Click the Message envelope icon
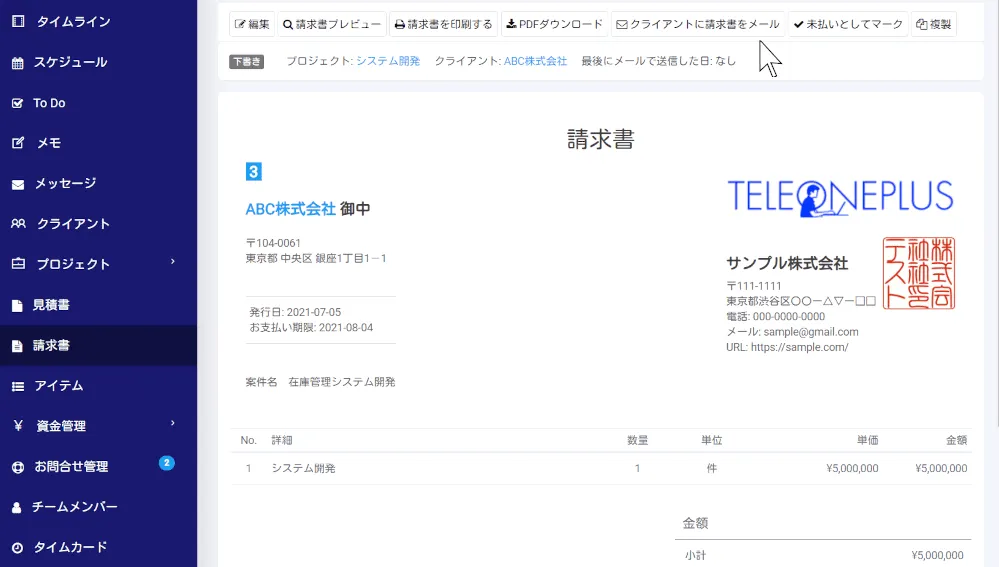Viewport: 999px width, 567px height. pos(18,184)
